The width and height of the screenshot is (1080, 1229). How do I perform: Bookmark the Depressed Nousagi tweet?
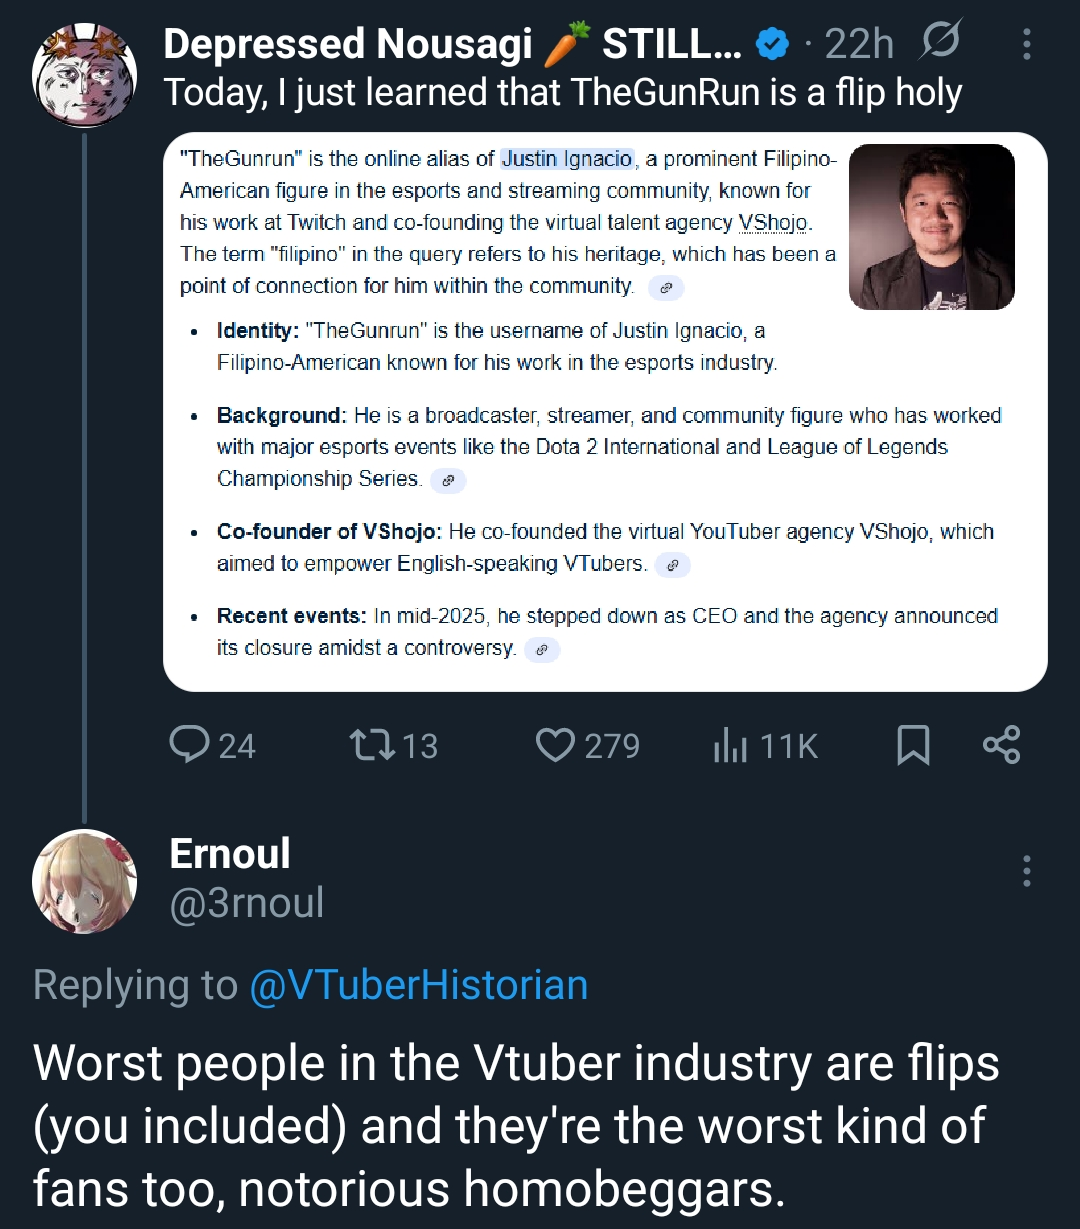[x=912, y=745]
